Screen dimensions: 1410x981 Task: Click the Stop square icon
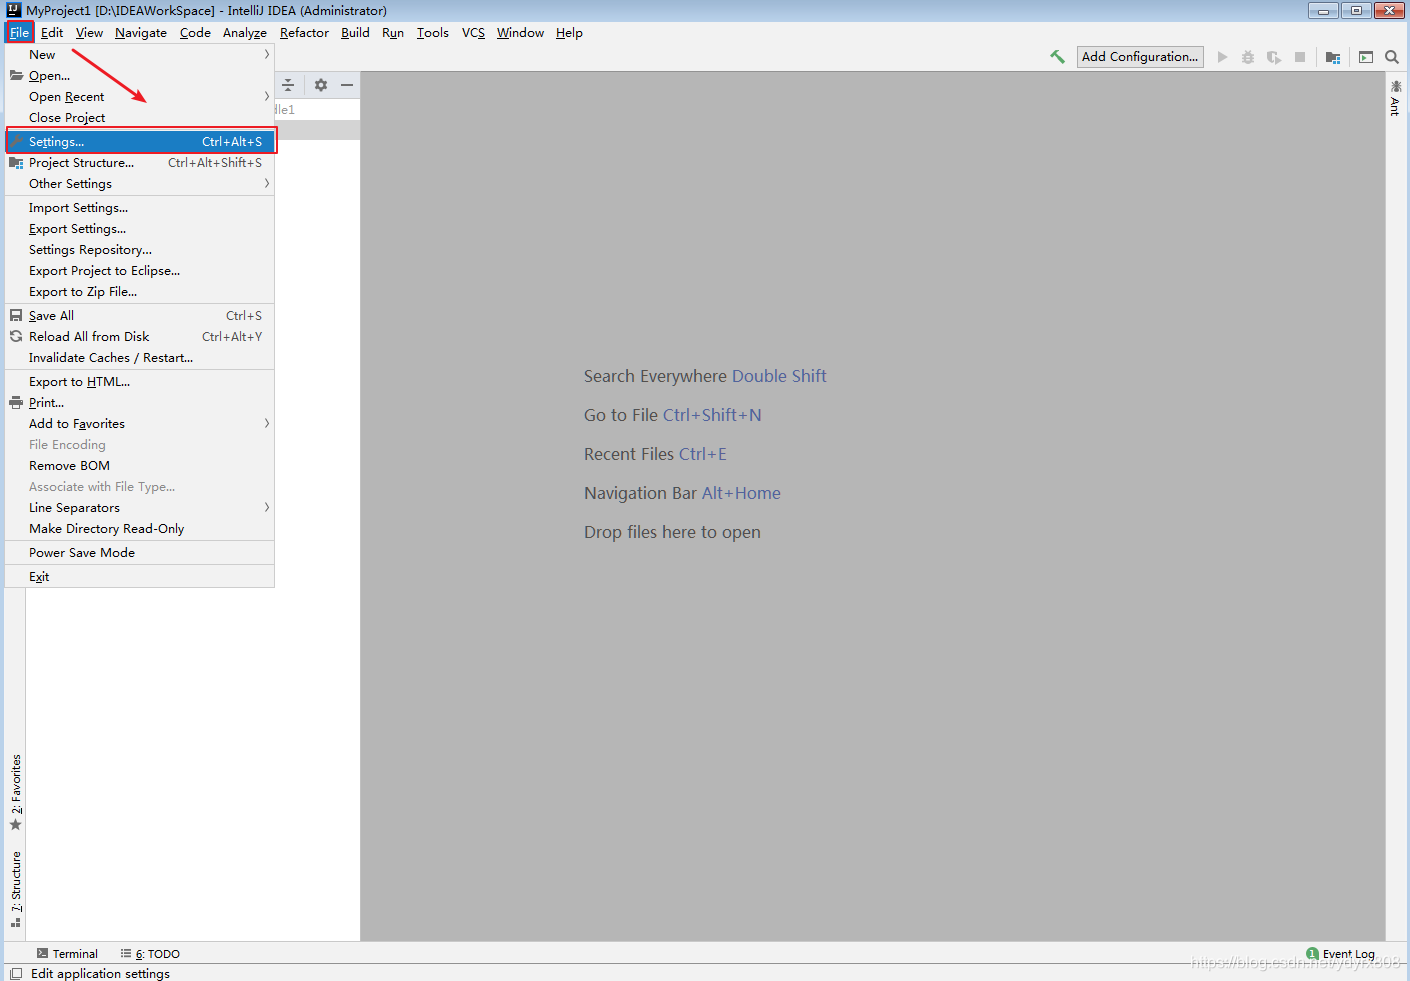[1300, 57]
